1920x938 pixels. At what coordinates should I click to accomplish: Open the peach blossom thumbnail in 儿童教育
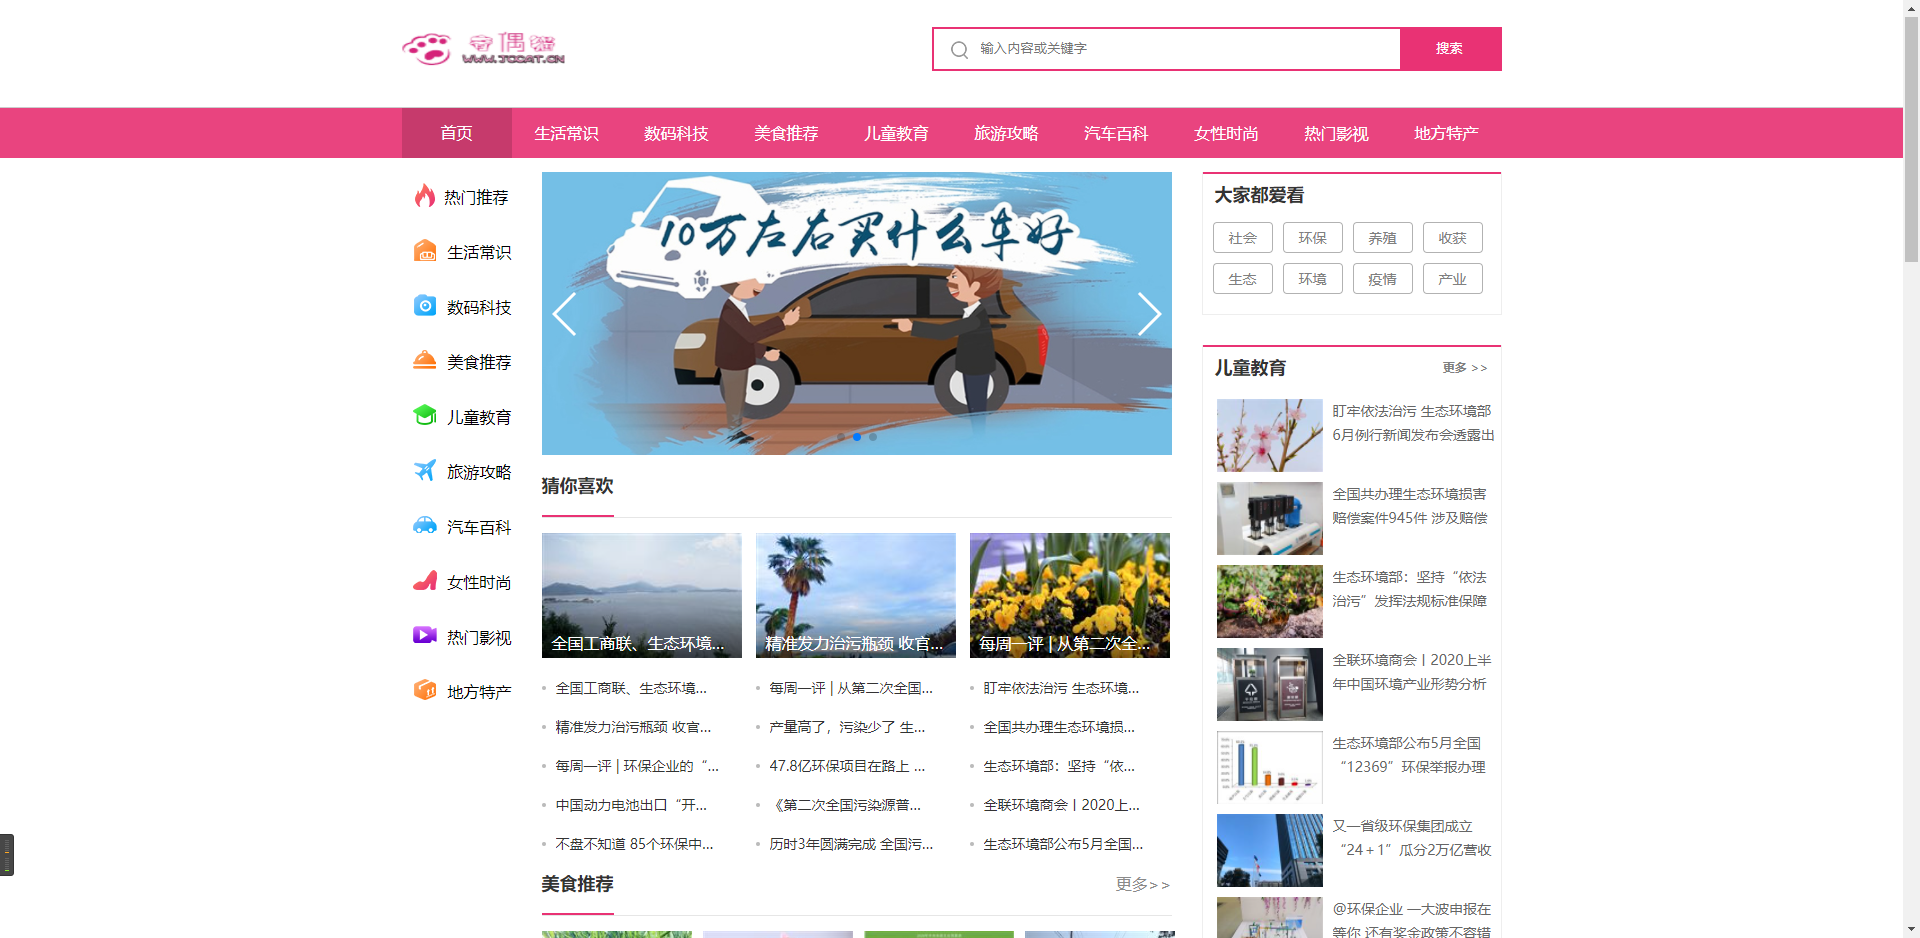click(x=1270, y=436)
